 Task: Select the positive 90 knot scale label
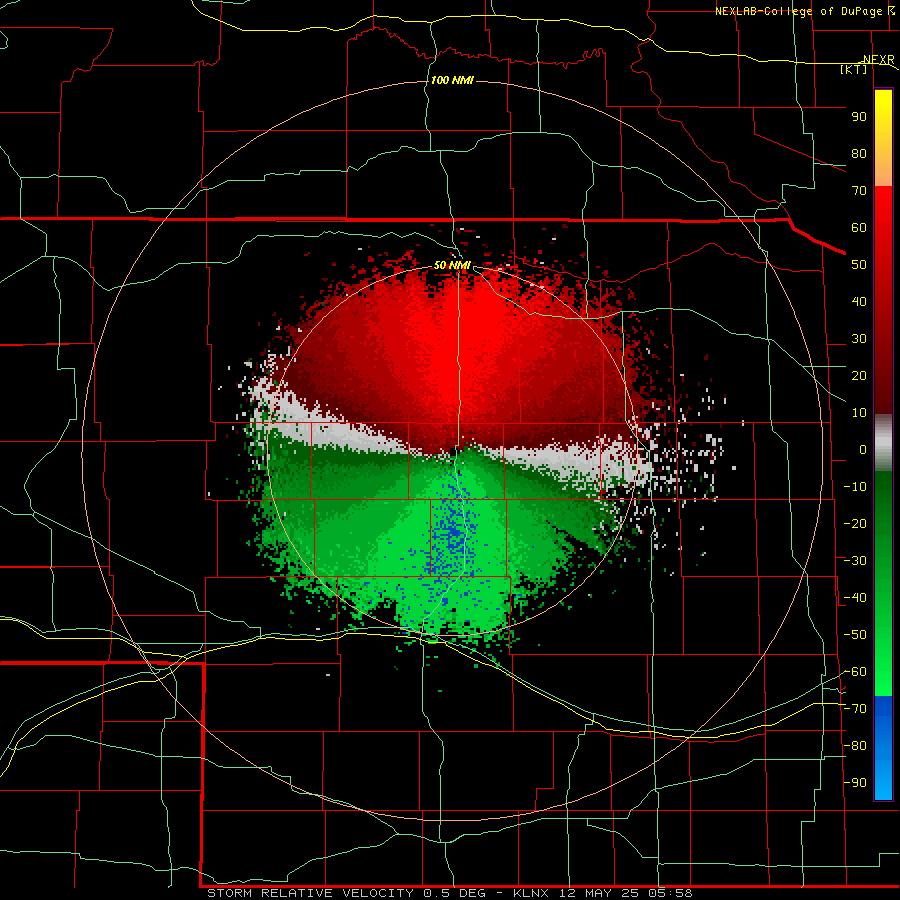[x=859, y=117]
